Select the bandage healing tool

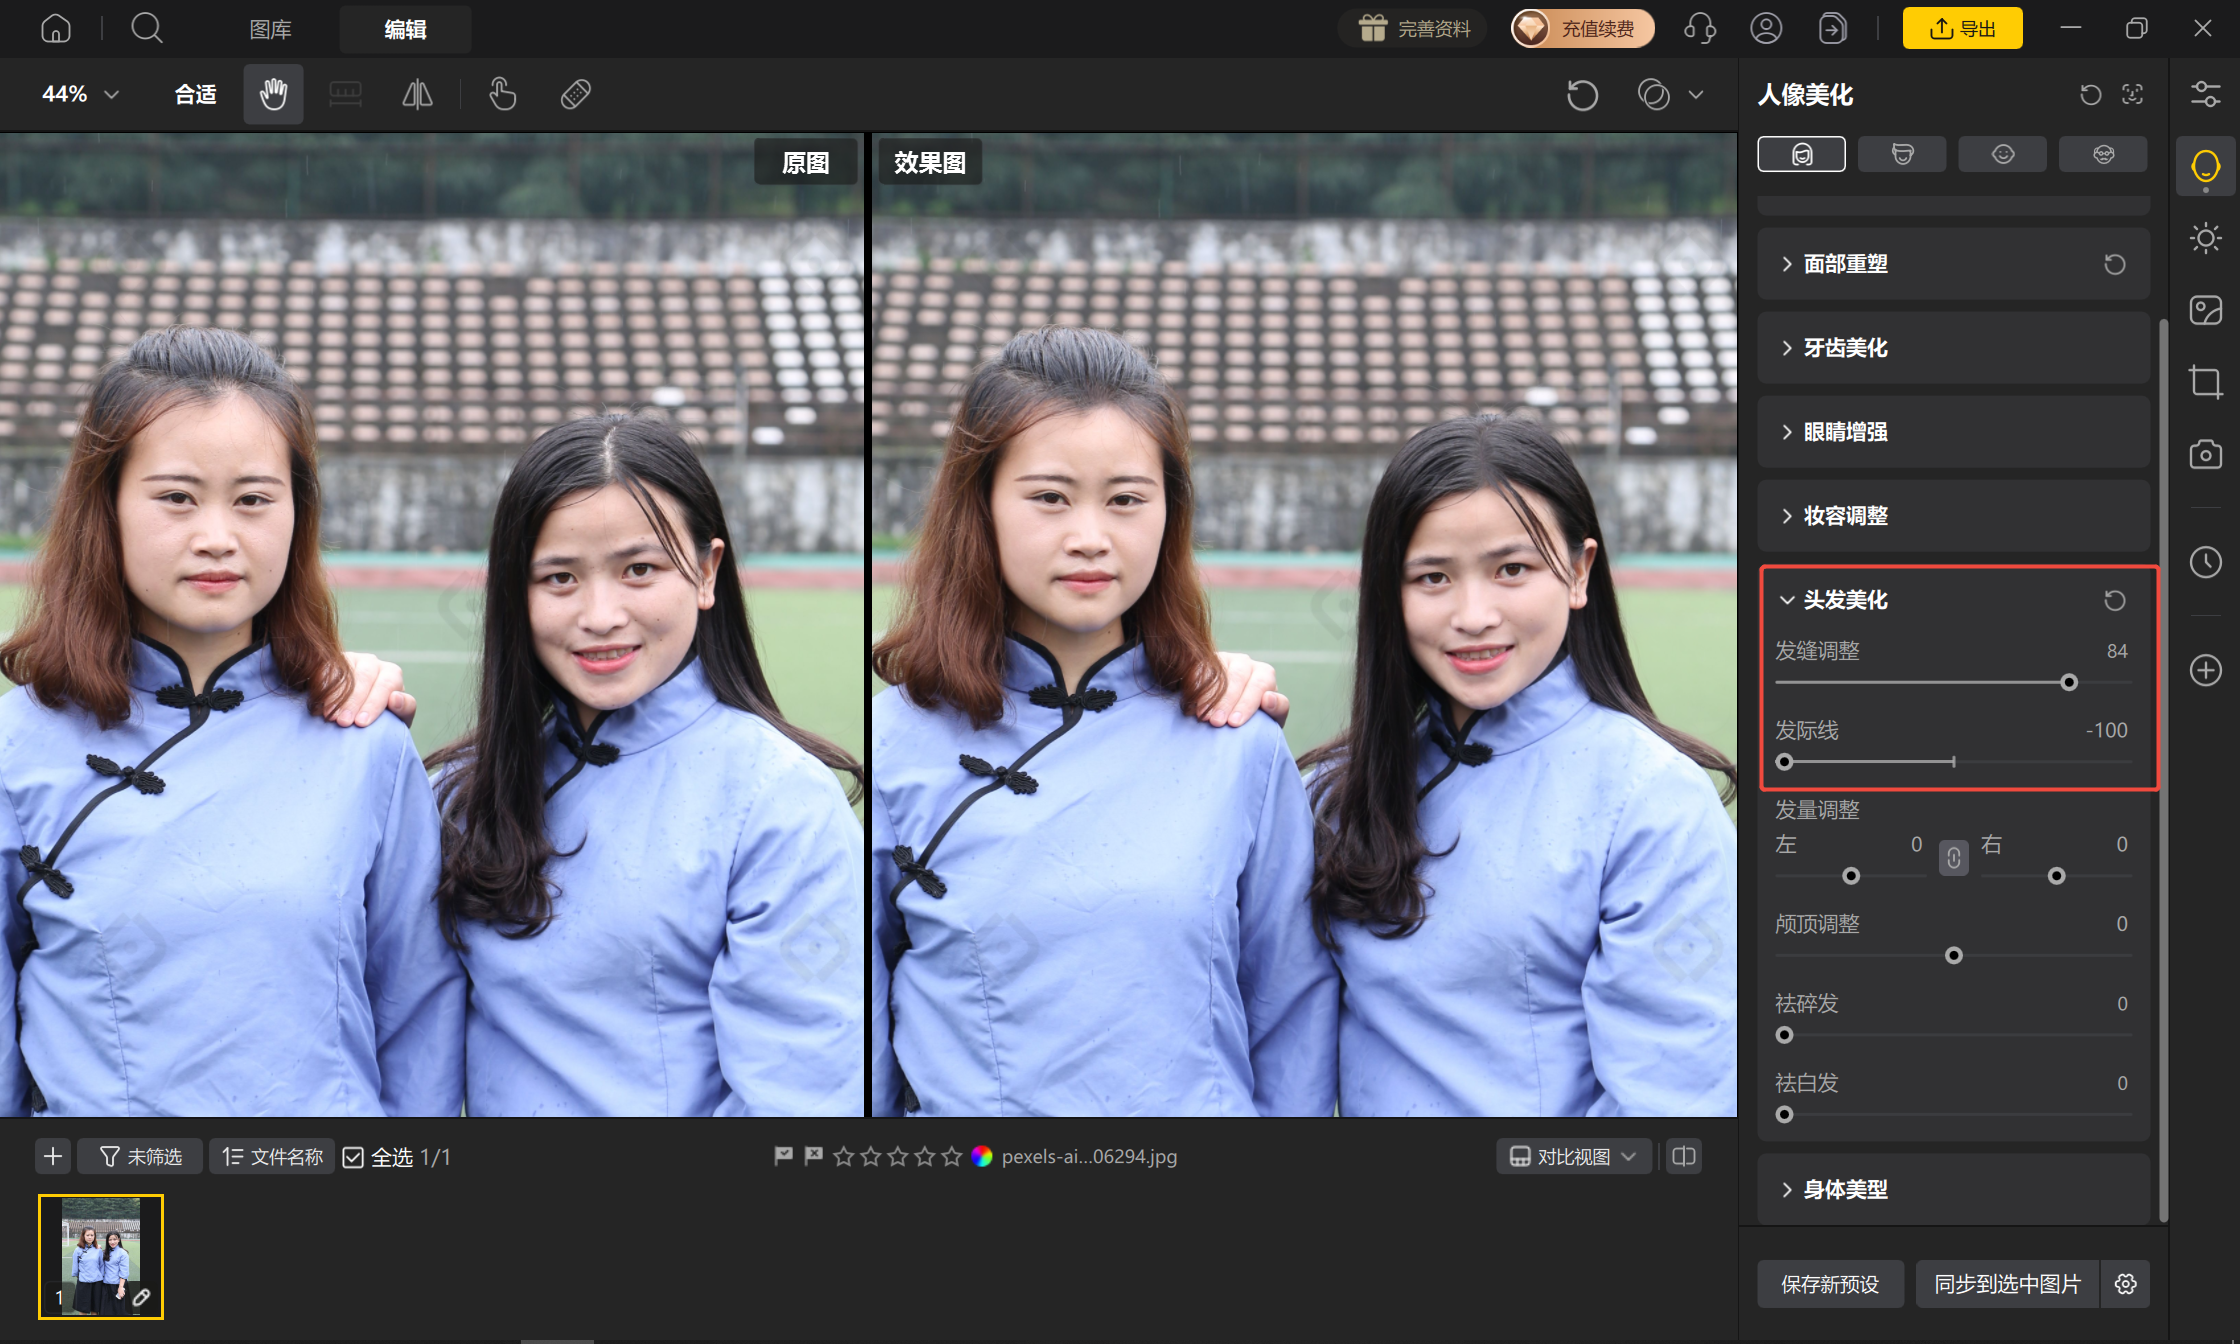pyautogui.click(x=576, y=94)
